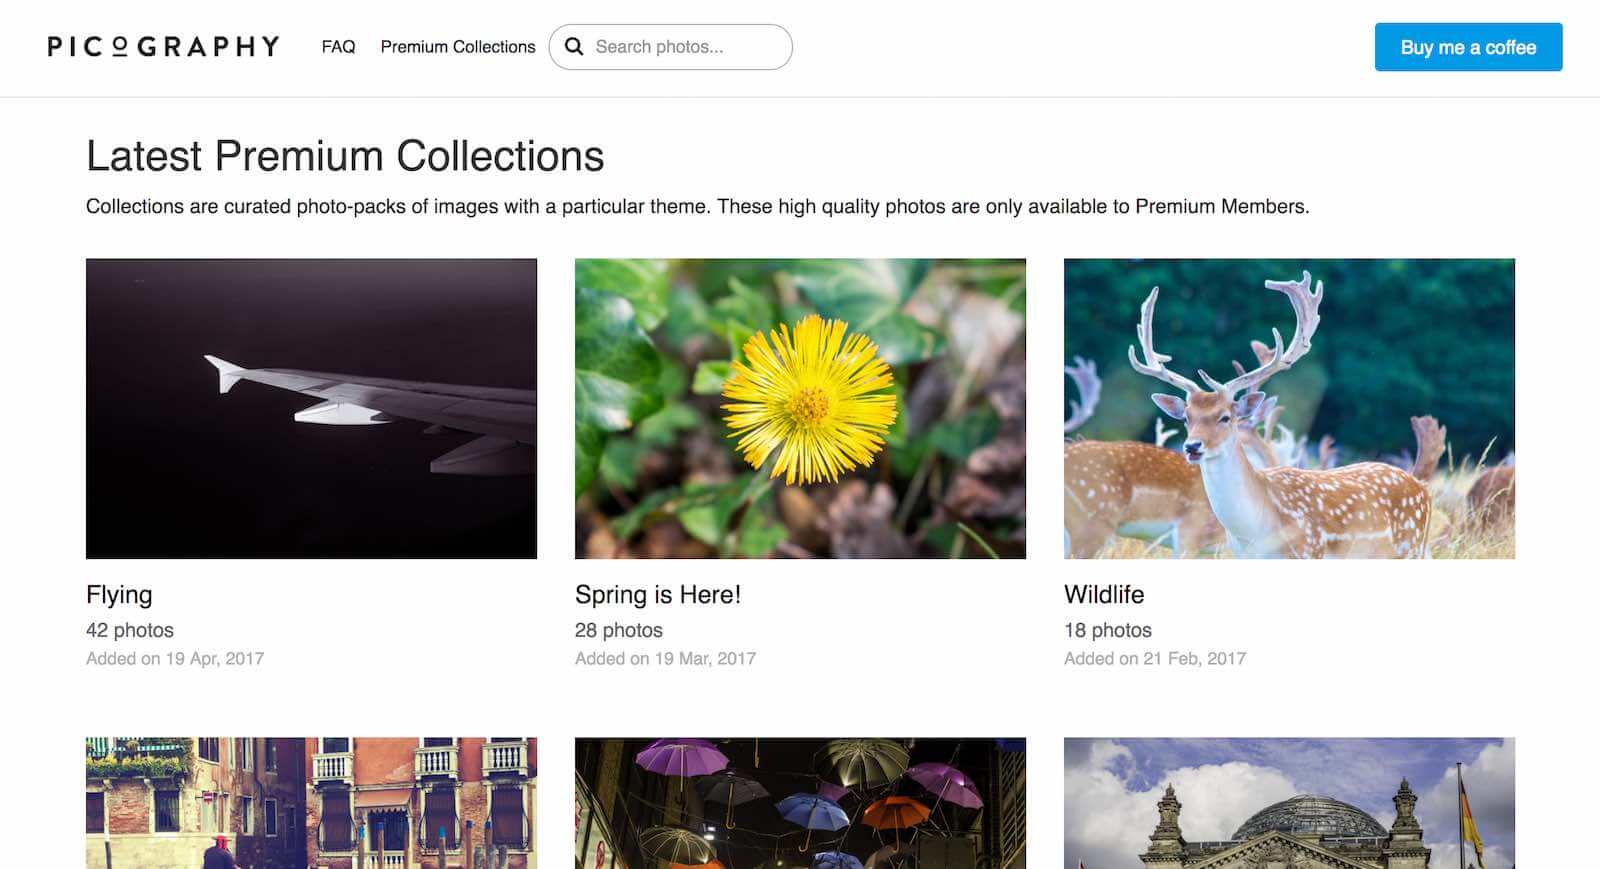The image size is (1600, 869).
Task: Open the yellow flower thumbnail
Action: 800,408
